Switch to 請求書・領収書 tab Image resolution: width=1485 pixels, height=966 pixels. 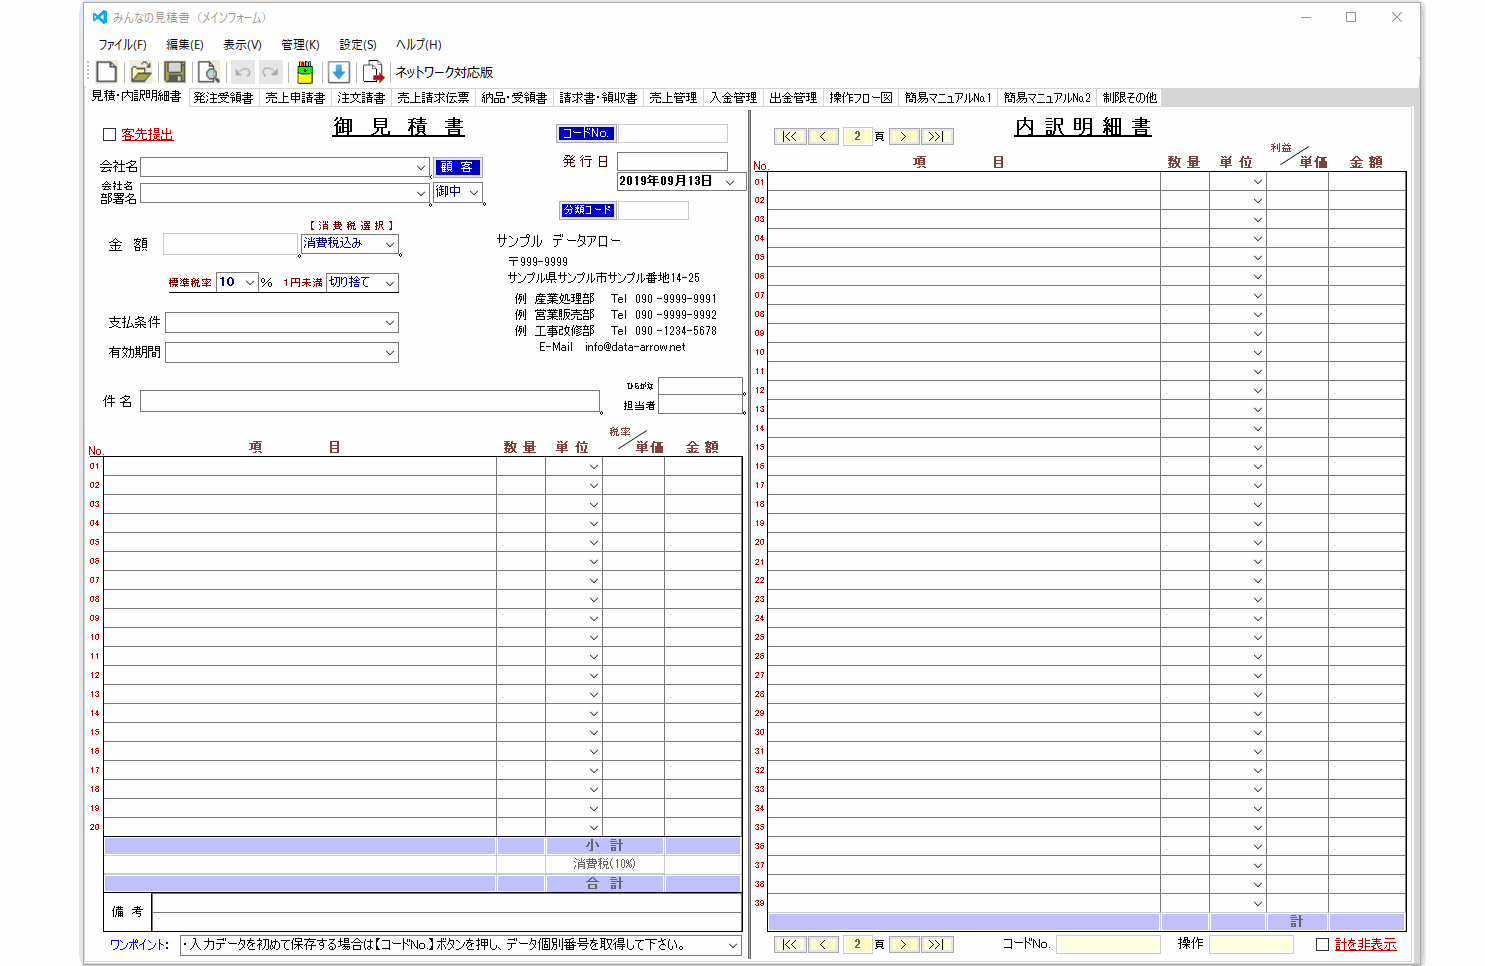[598, 98]
